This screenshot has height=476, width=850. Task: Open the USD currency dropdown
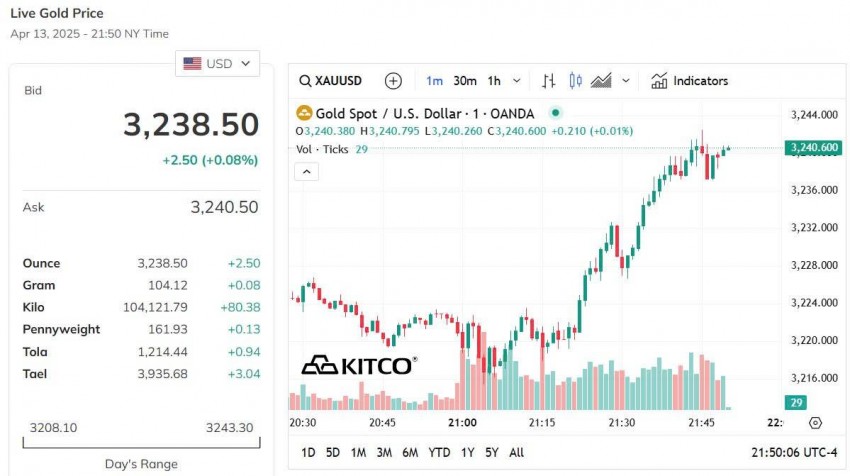218,64
